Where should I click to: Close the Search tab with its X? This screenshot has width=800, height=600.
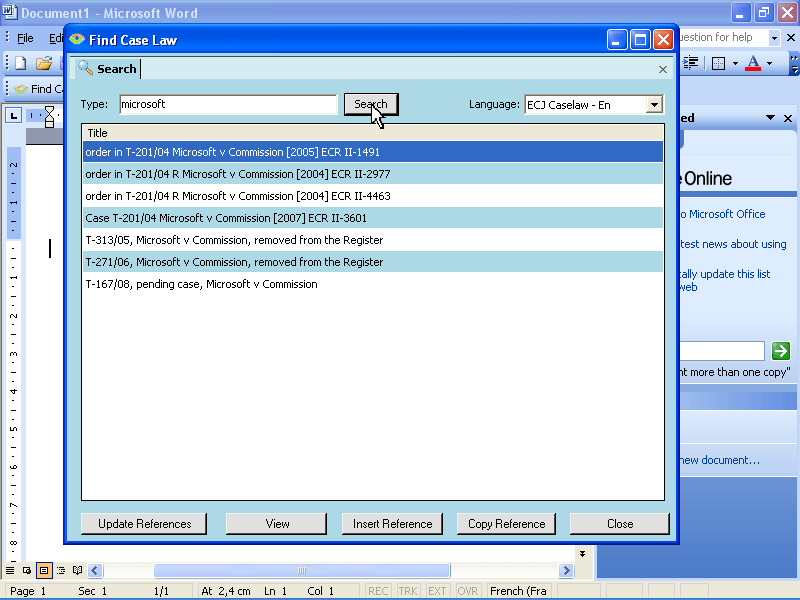pos(662,69)
